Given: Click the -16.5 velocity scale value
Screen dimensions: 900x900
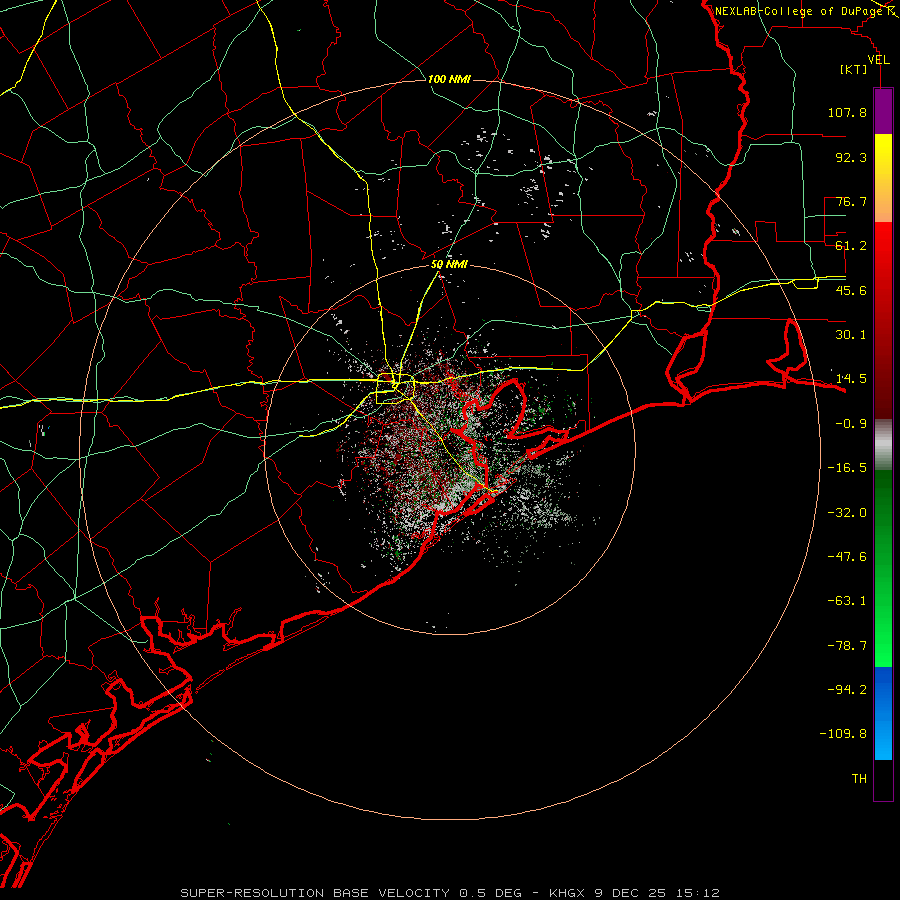Looking at the screenshot, I should click(847, 468).
